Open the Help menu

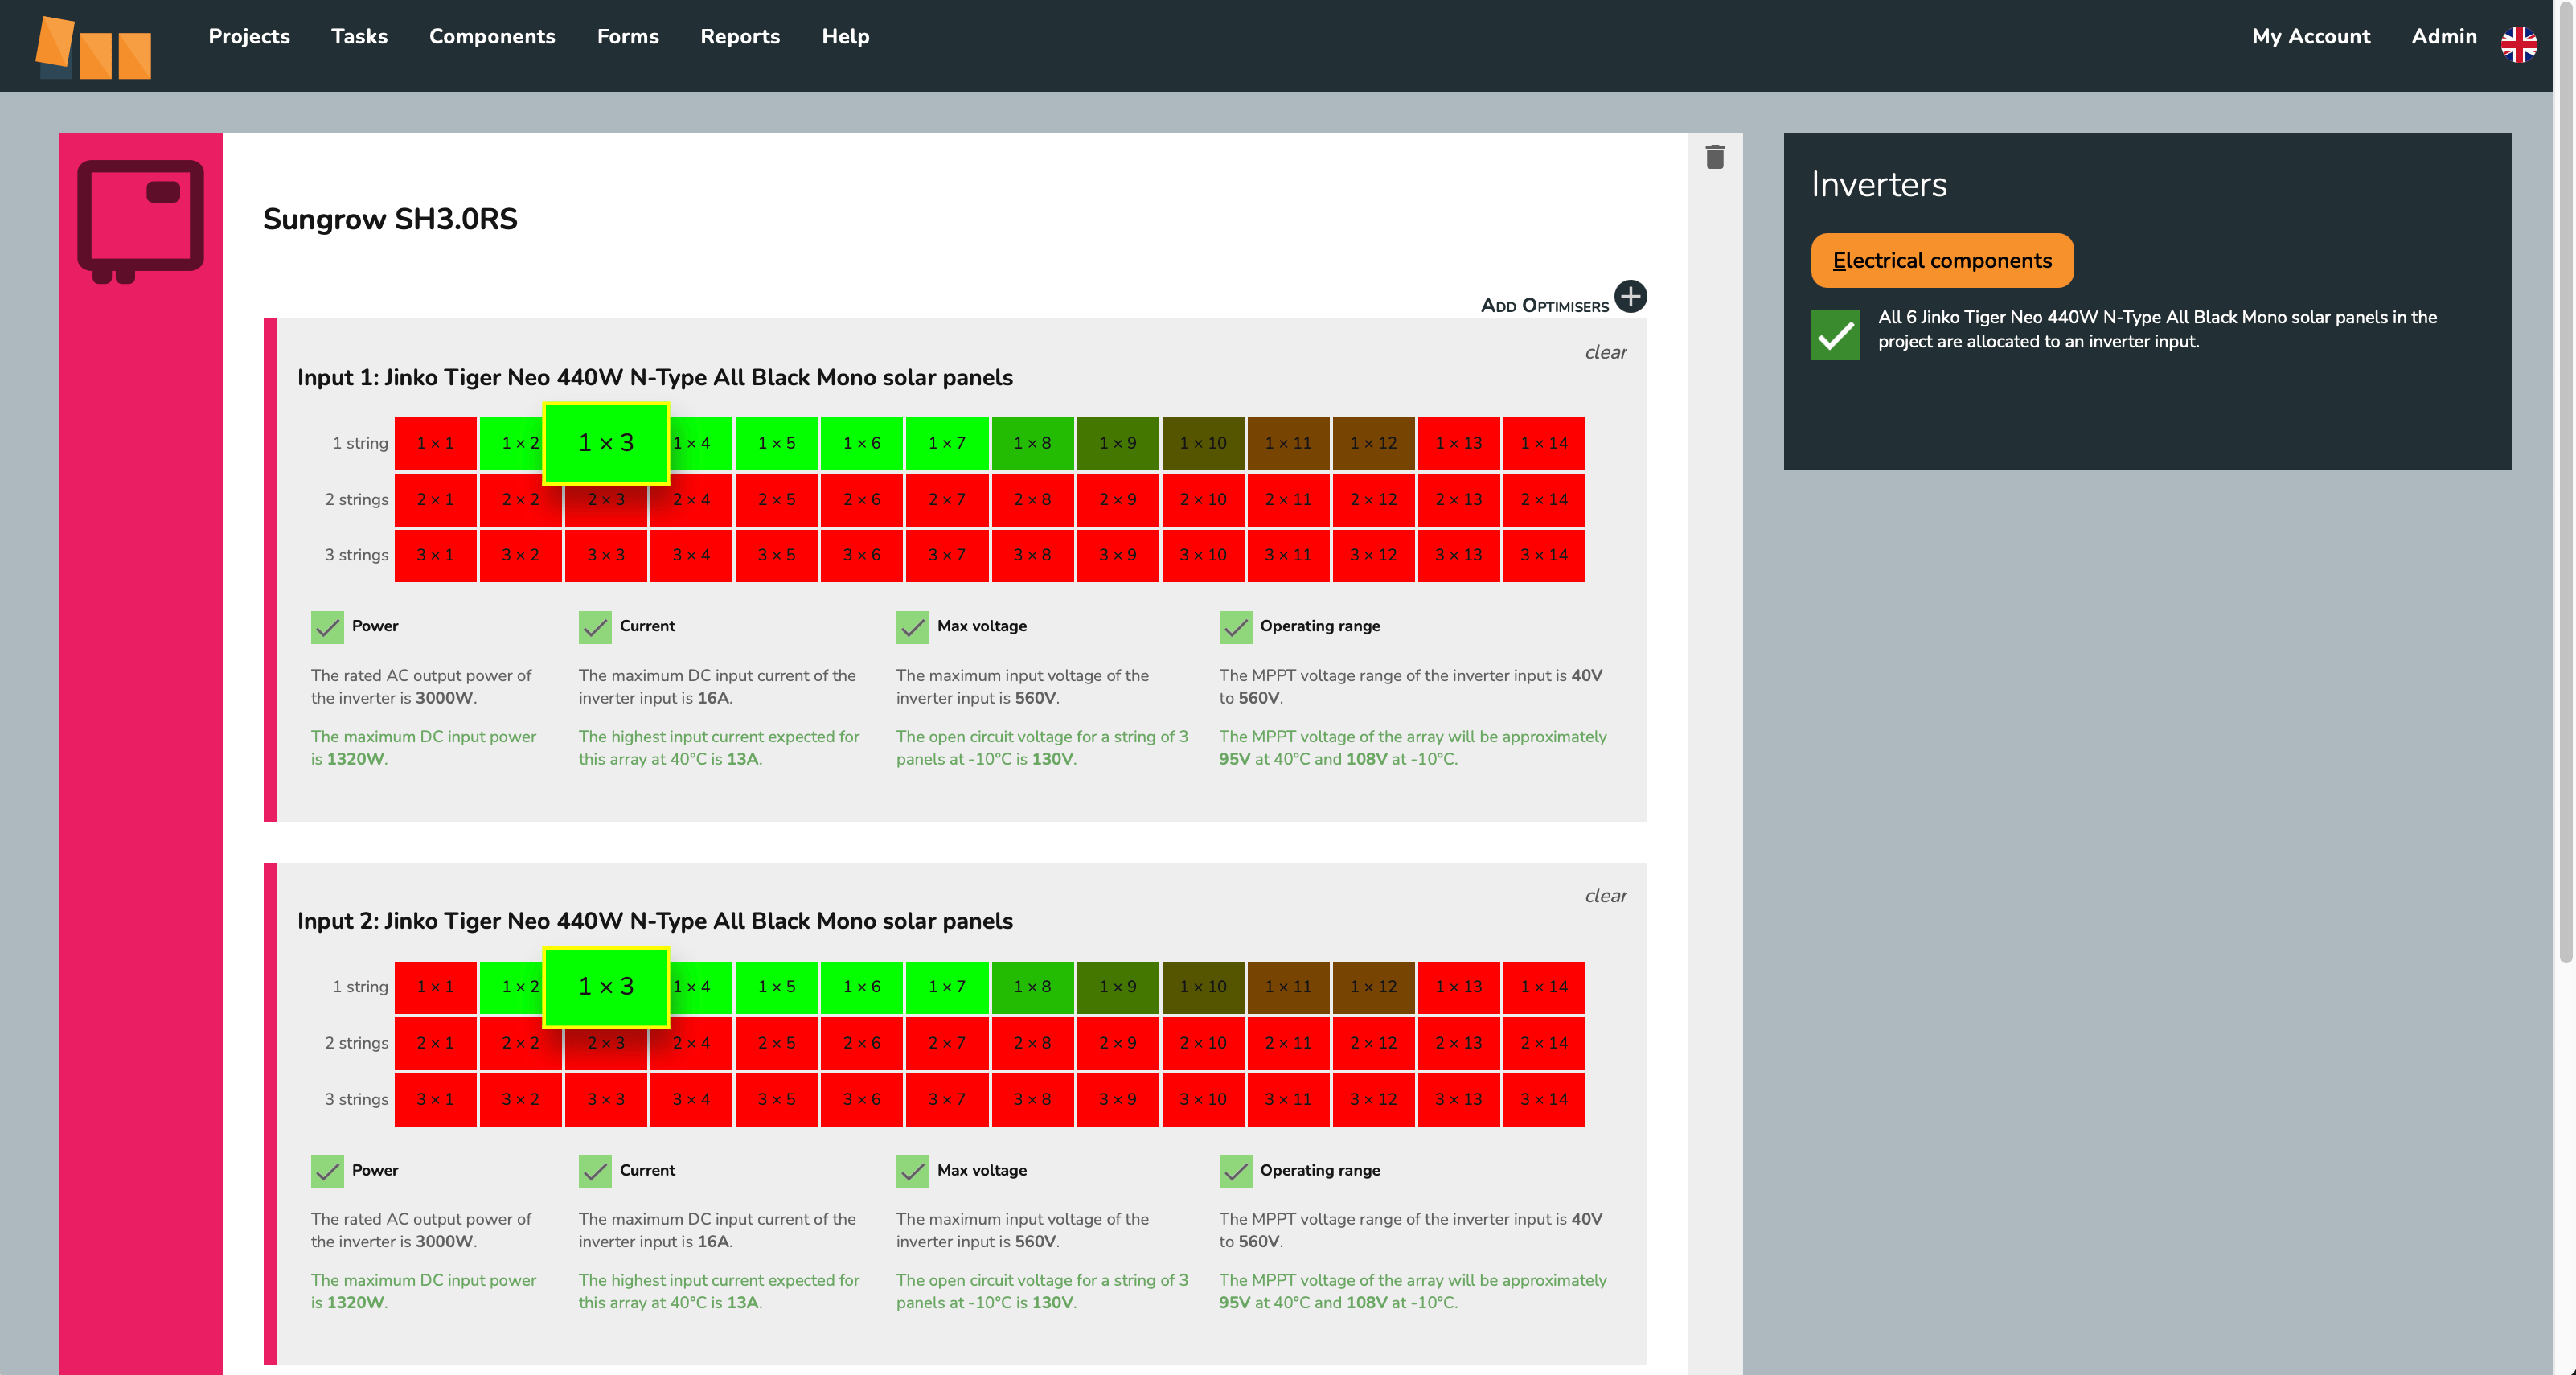click(845, 36)
